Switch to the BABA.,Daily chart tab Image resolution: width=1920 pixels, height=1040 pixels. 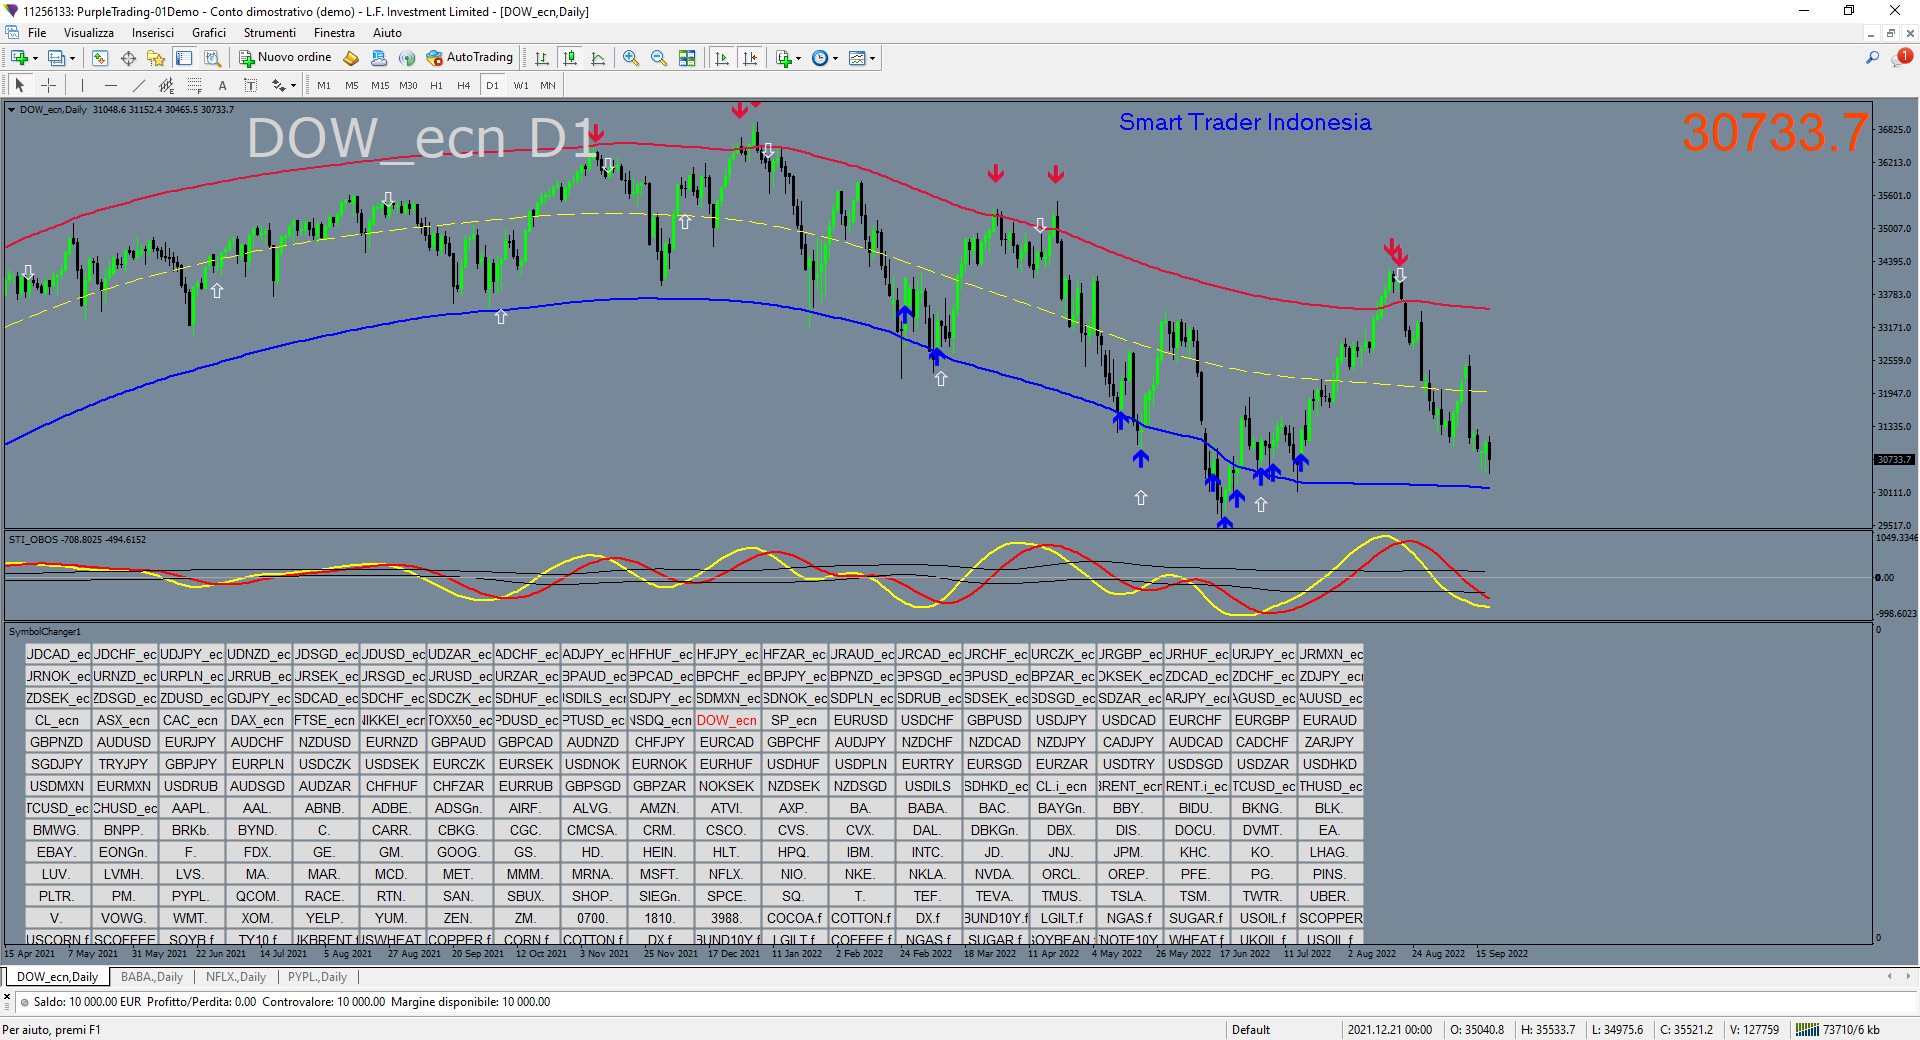click(152, 977)
